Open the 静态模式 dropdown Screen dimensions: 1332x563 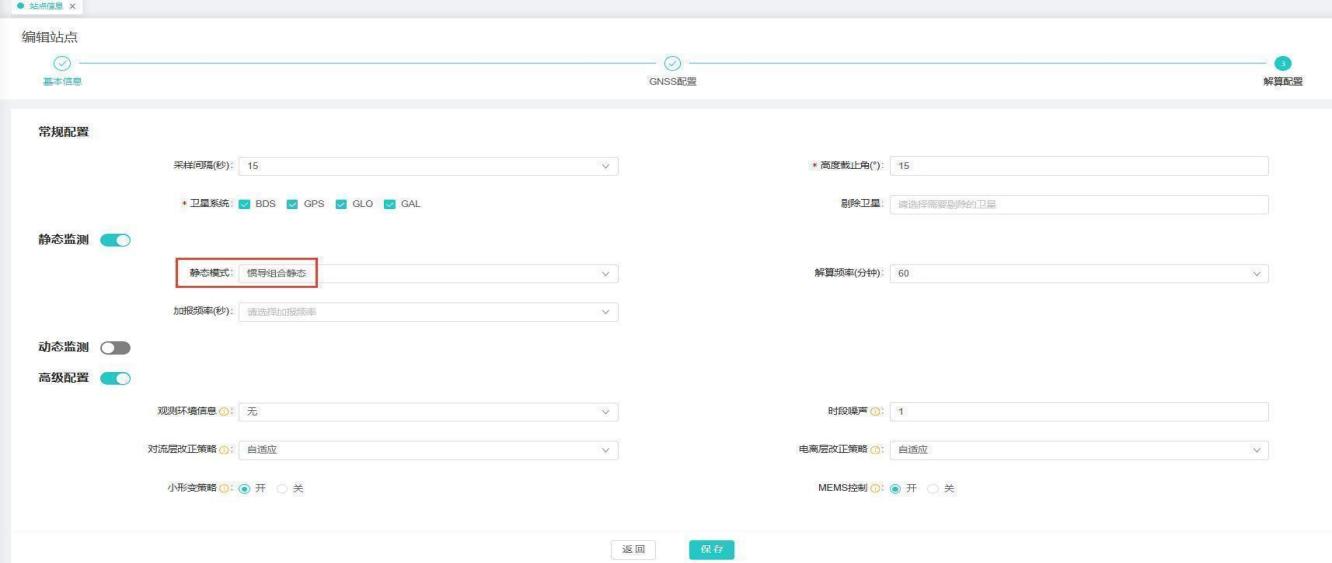428,273
